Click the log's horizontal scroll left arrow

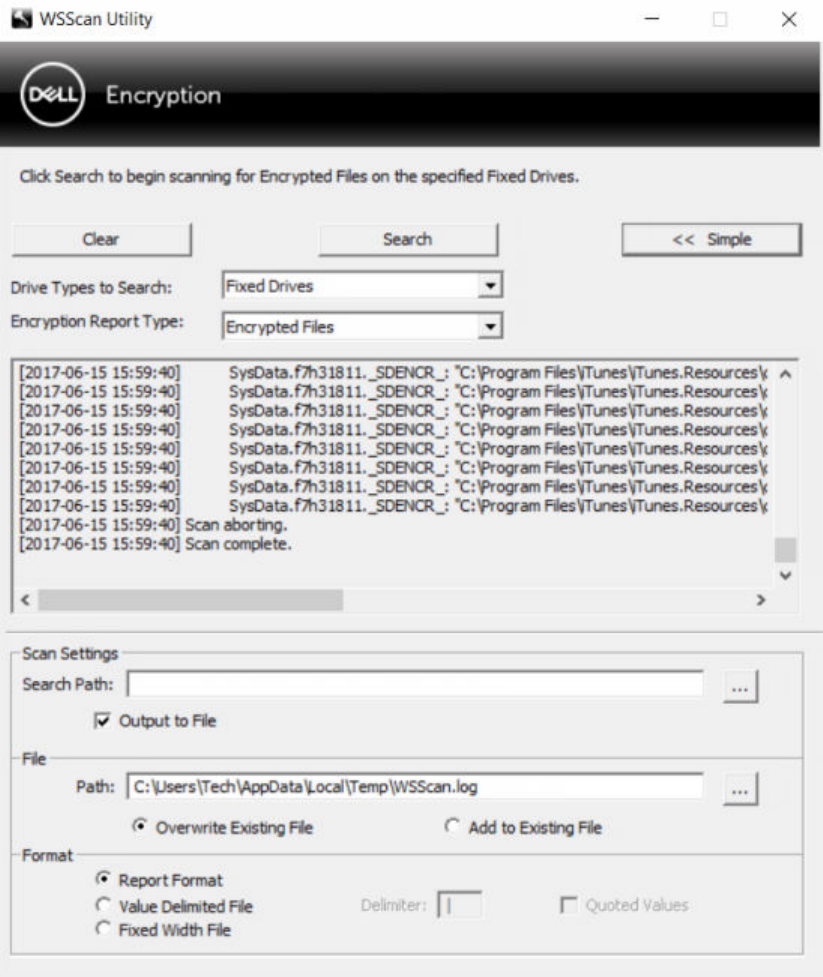tap(26, 599)
